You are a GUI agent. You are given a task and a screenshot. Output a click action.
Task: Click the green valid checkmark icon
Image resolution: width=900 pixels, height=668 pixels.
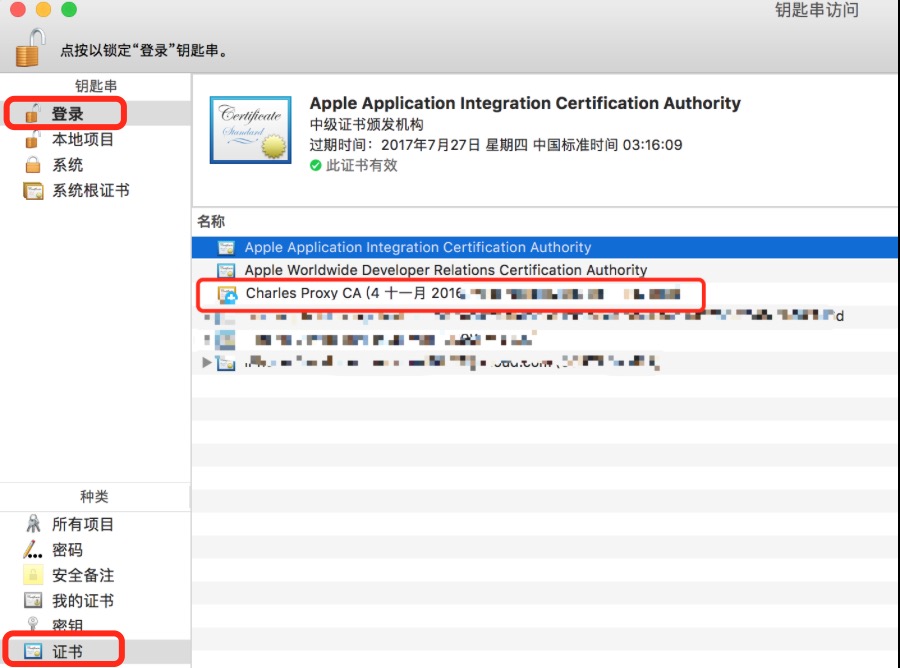click(315, 166)
